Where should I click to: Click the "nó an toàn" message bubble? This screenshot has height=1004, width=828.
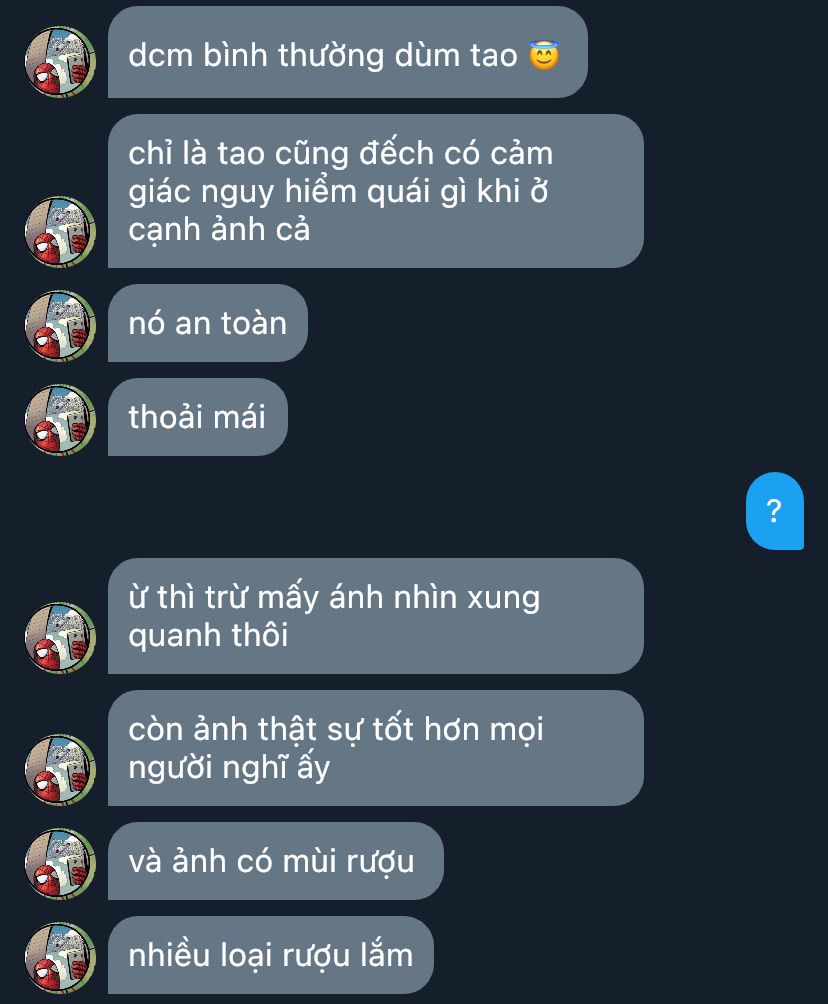click(207, 323)
